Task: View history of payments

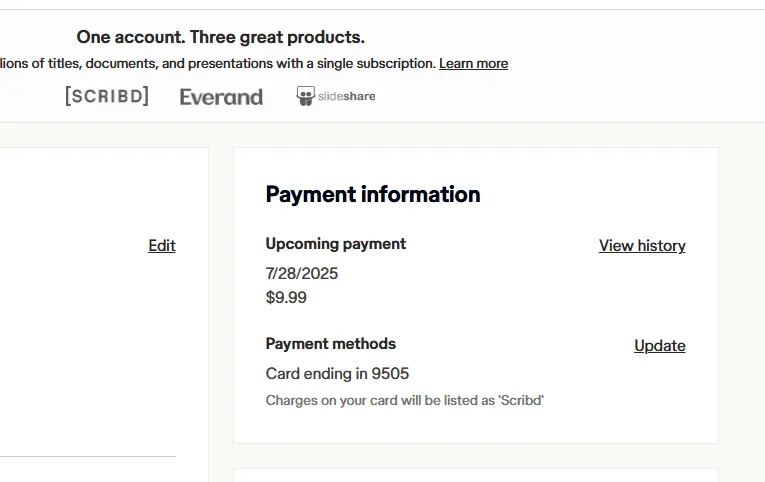Action: point(642,245)
